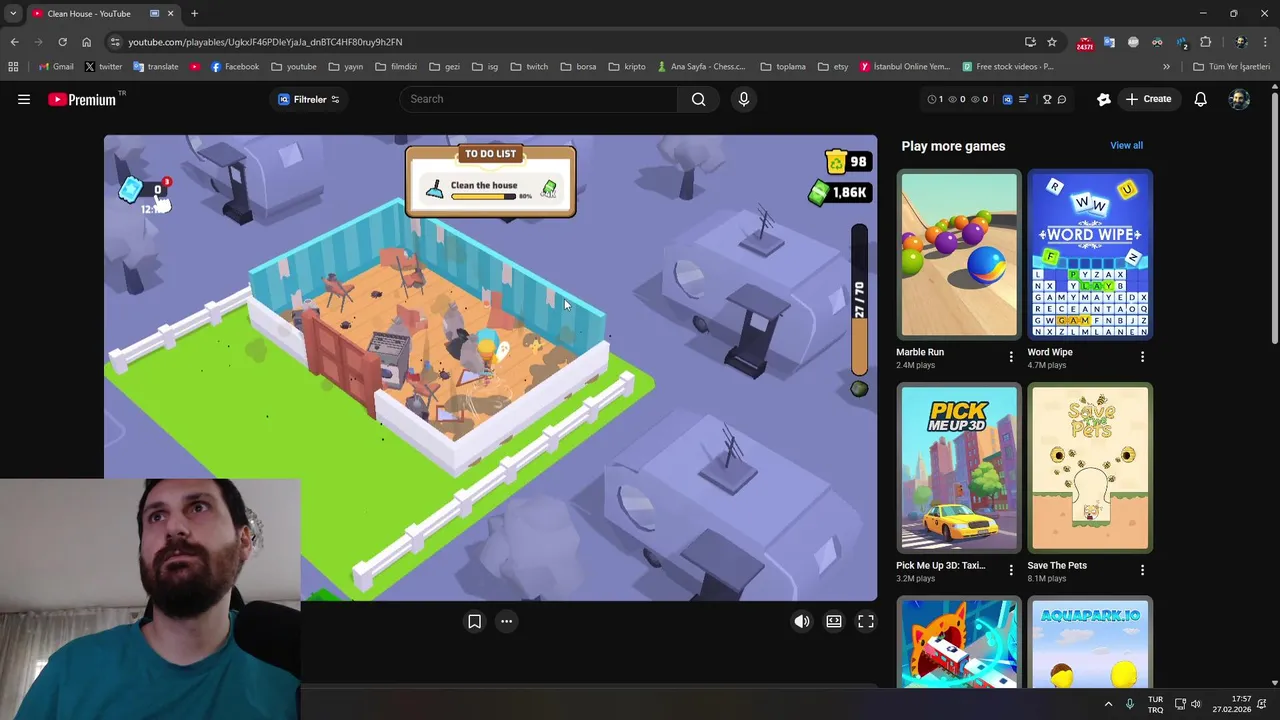Show more bookmarks with the double chevron
Image resolution: width=1280 pixels, height=720 pixels.
(x=1166, y=67)
